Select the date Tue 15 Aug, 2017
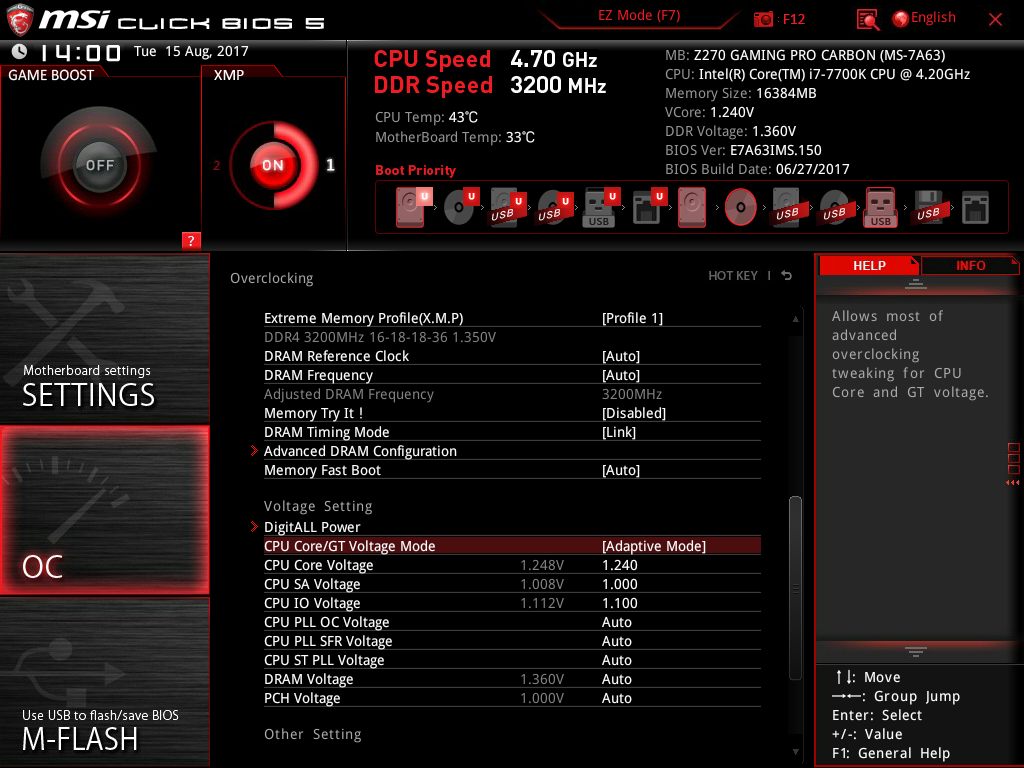Screen dimensions: 1024x768 click(x=191, y=51)
